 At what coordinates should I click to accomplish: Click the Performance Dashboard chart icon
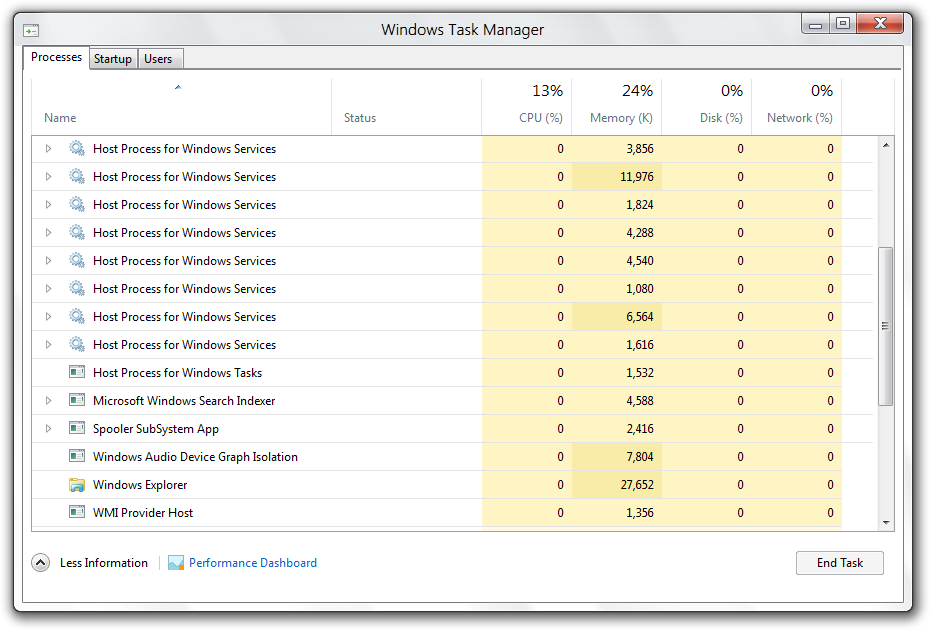coord(176,563)
